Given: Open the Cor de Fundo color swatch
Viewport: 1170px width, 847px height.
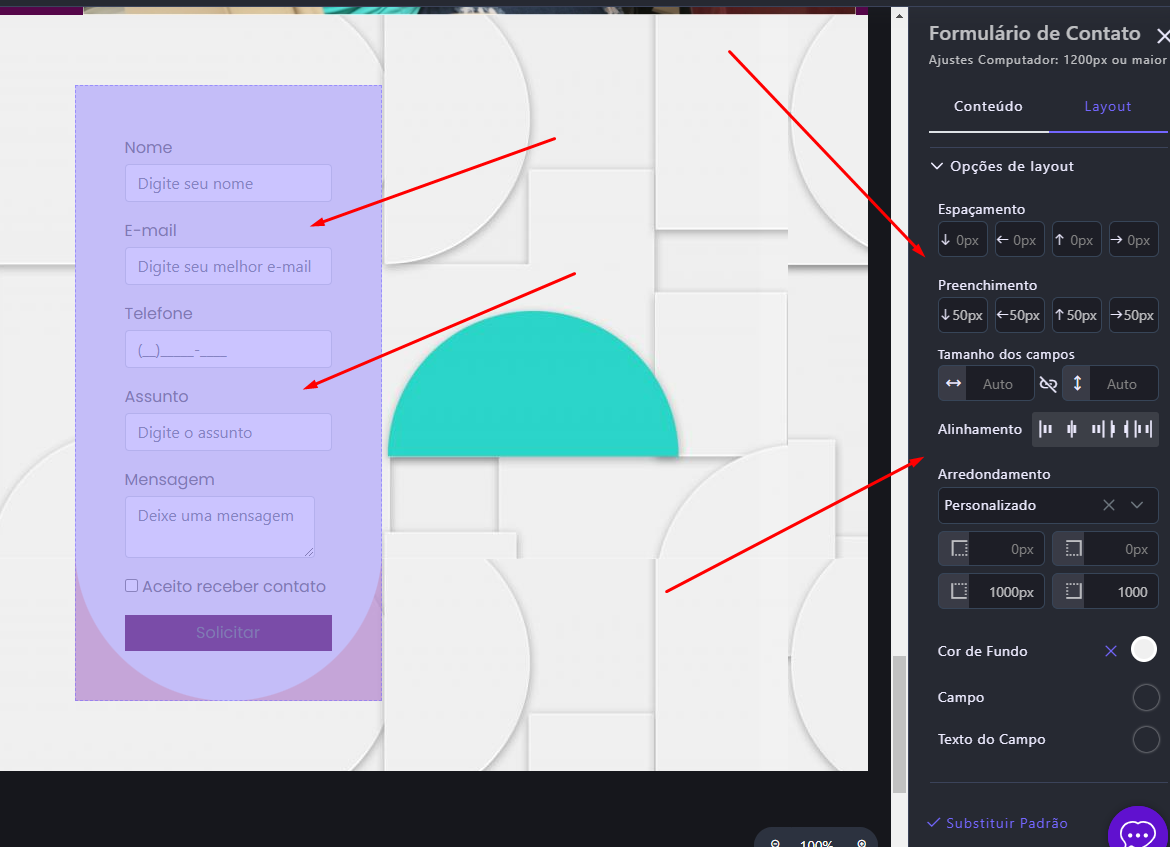Looking at the screenshot, I should (x=1144, y=650).
